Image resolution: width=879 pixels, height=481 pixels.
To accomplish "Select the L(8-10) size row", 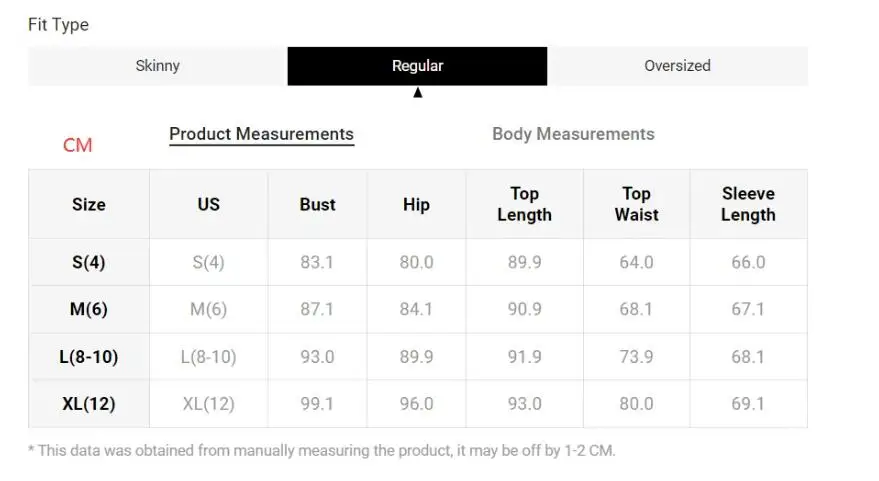I will [418, 357].
